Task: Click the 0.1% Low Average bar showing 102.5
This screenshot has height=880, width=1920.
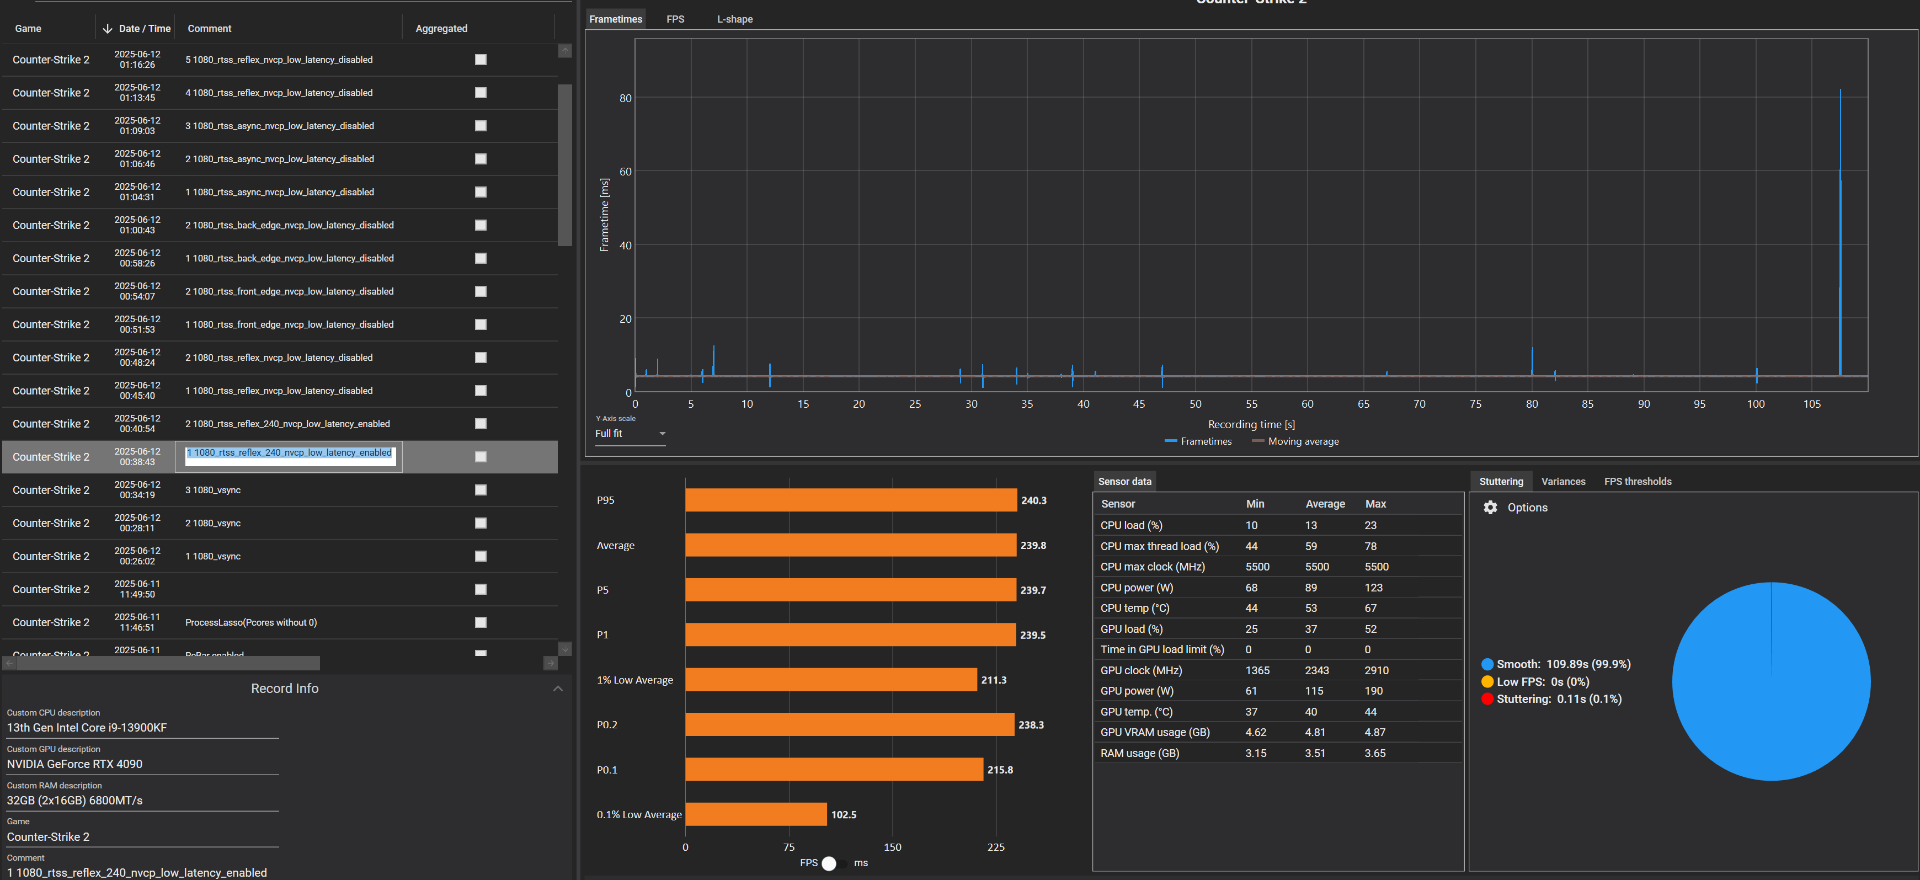Action: (x=756, y=814)
